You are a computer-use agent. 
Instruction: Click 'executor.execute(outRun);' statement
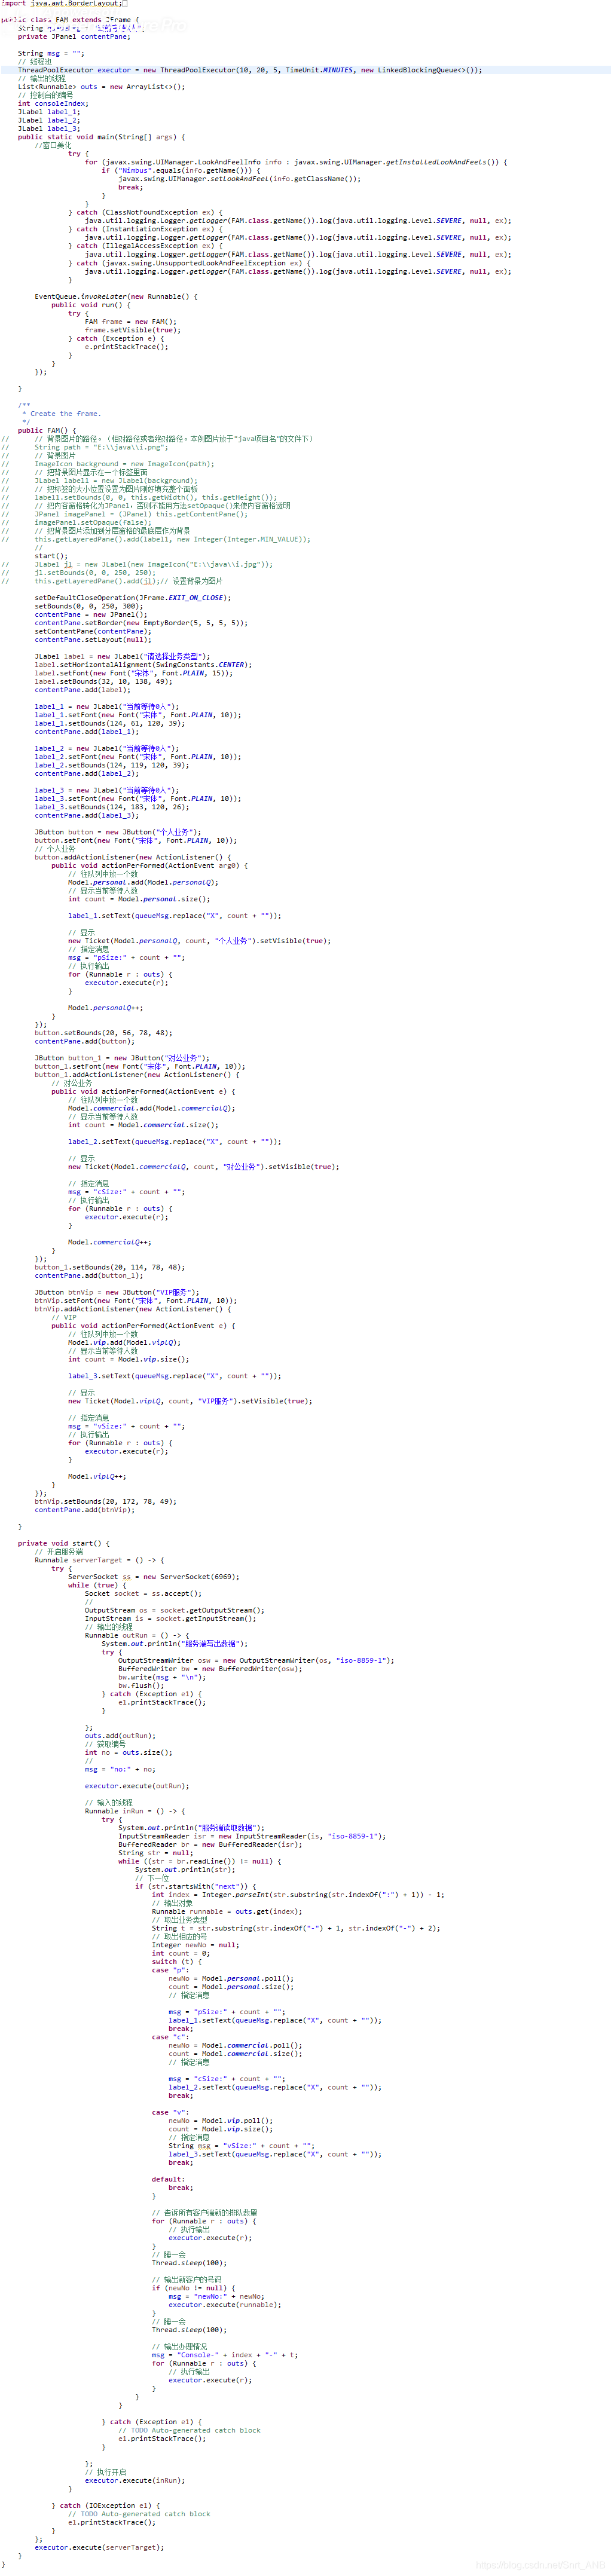click(137, 1786)
